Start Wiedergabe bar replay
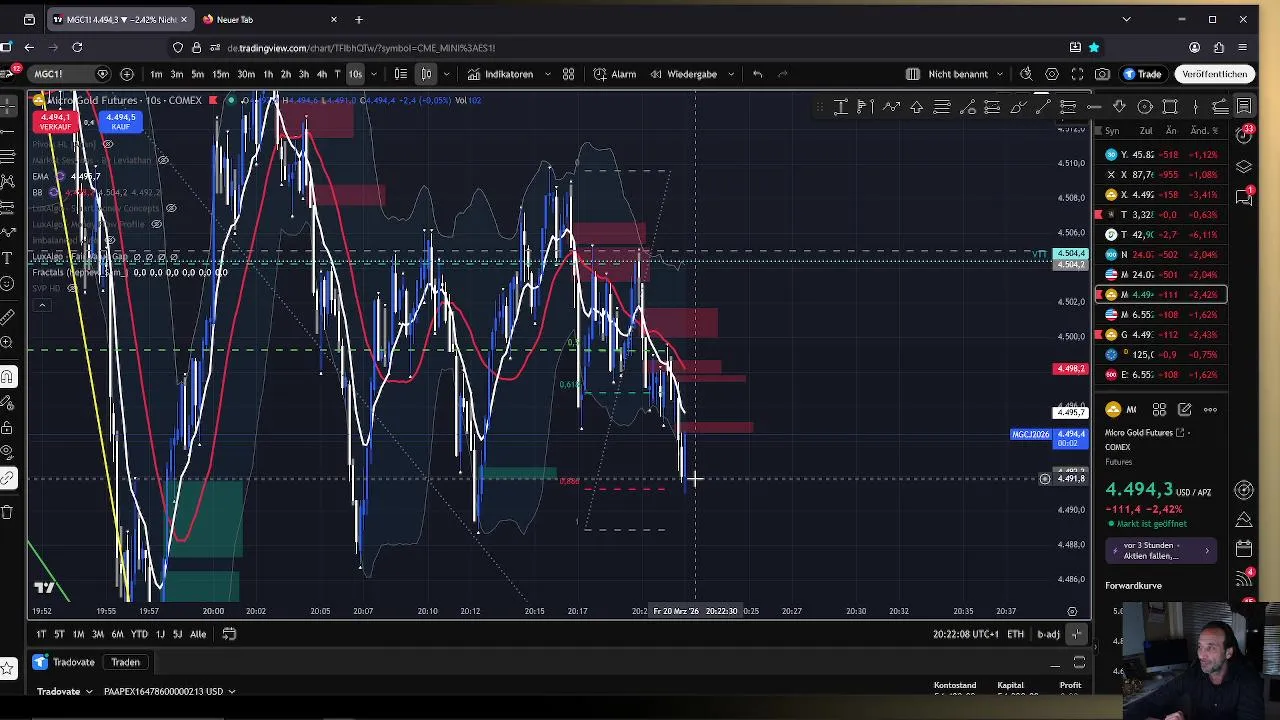 click(684, 74)
